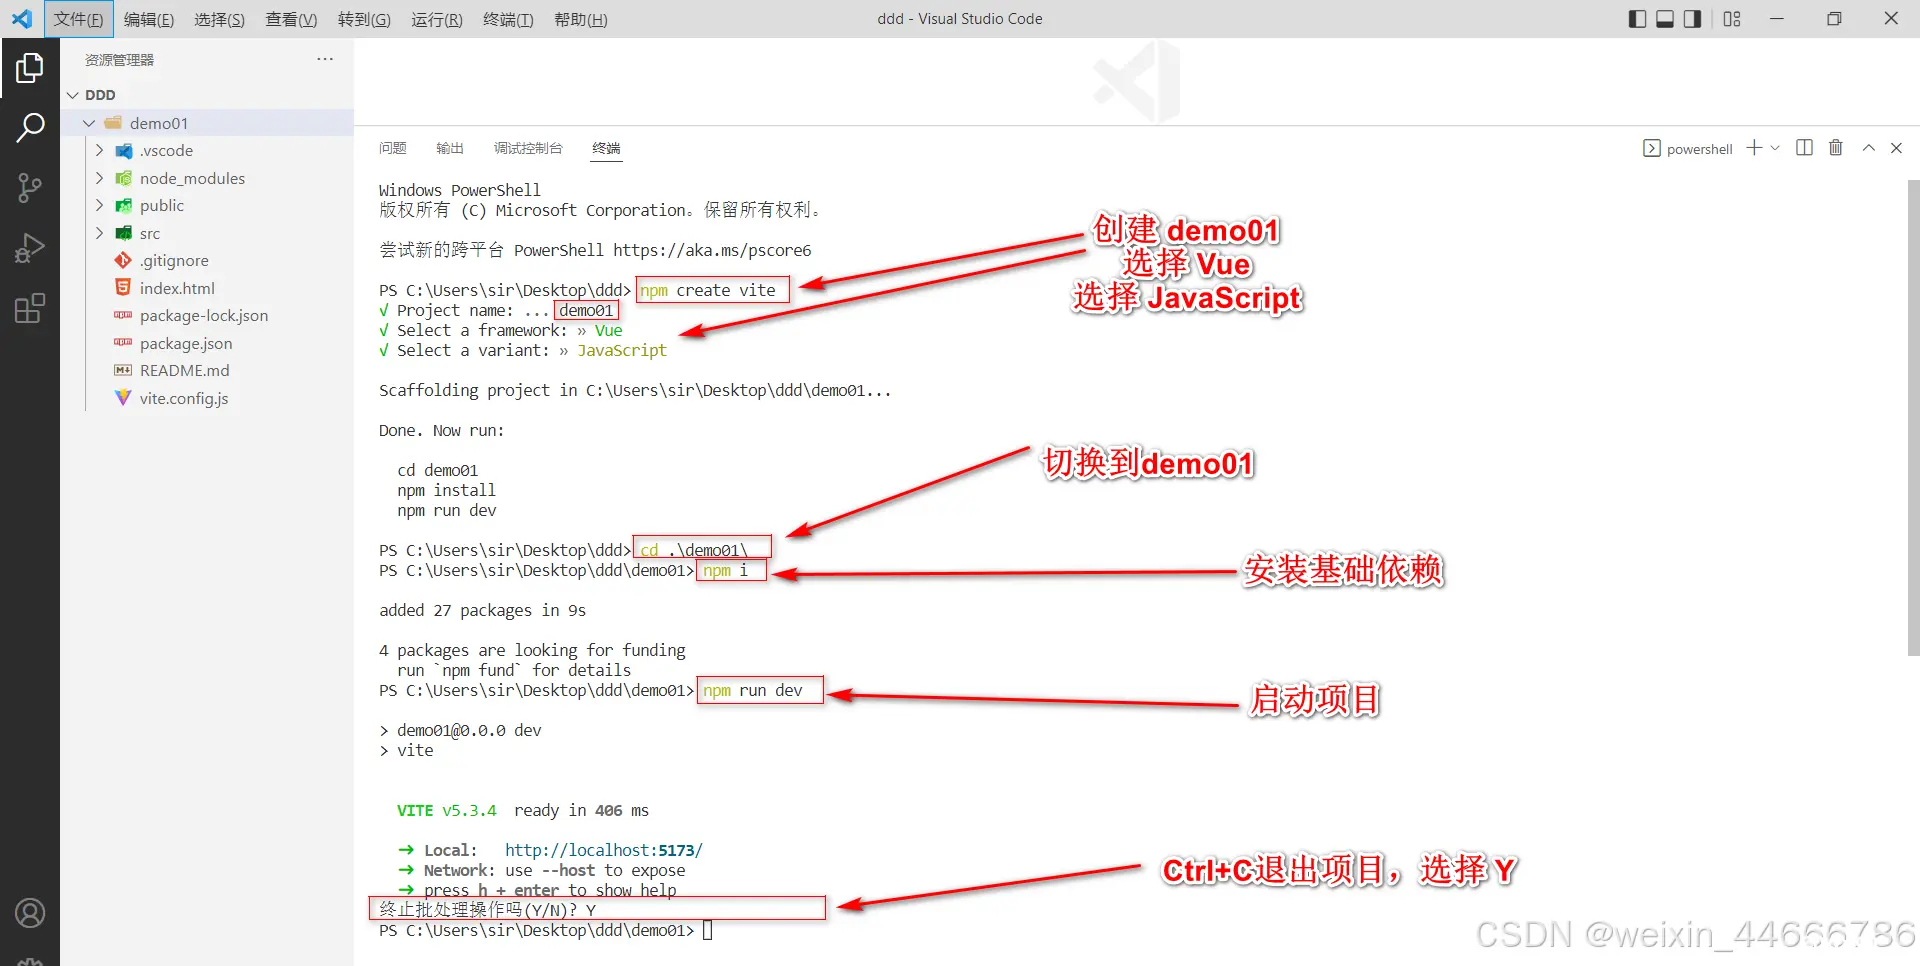Click the vite.config.js Vite icon
The image size is (1920, 966).
(123, 398)
